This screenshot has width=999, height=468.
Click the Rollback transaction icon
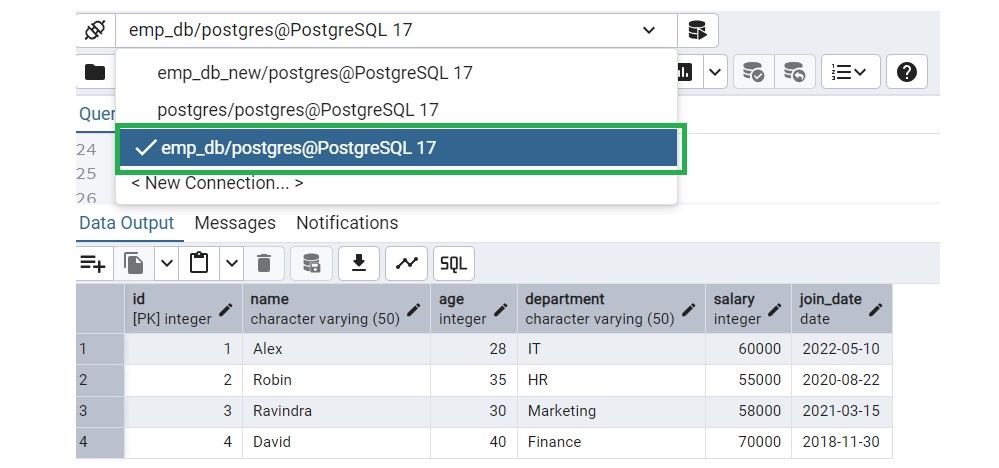[794, 72]
